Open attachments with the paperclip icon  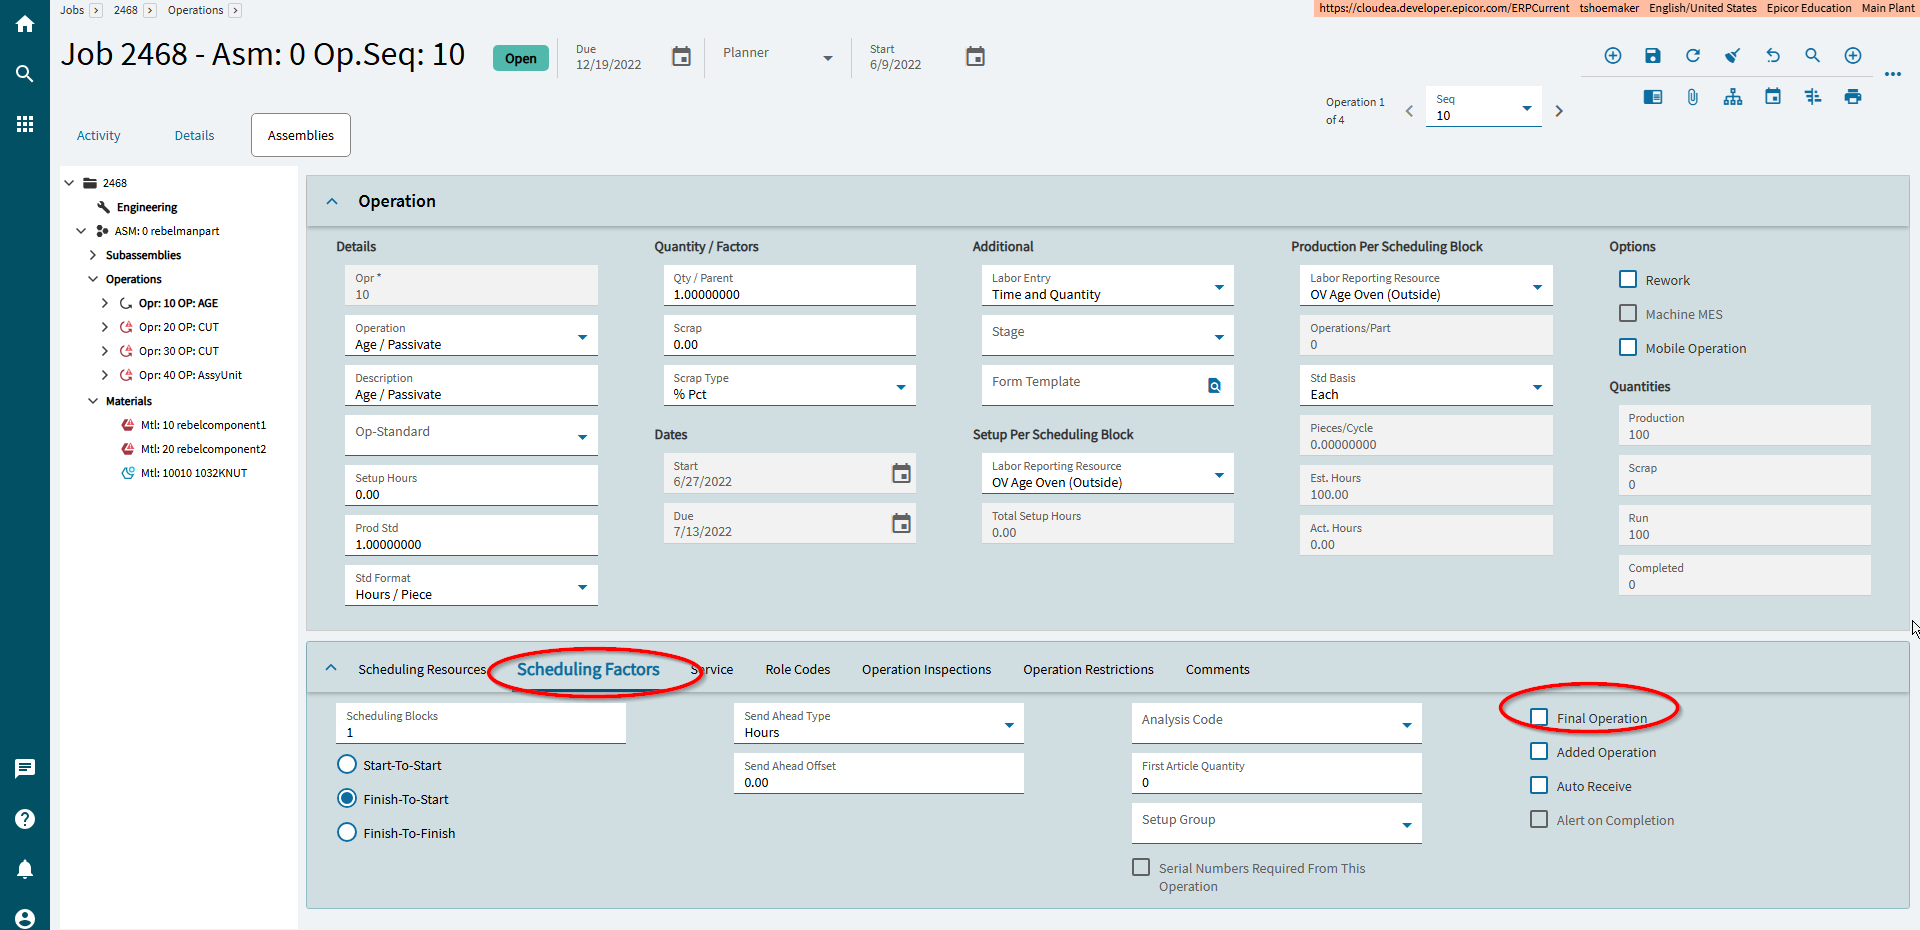tap(1692, 97)
